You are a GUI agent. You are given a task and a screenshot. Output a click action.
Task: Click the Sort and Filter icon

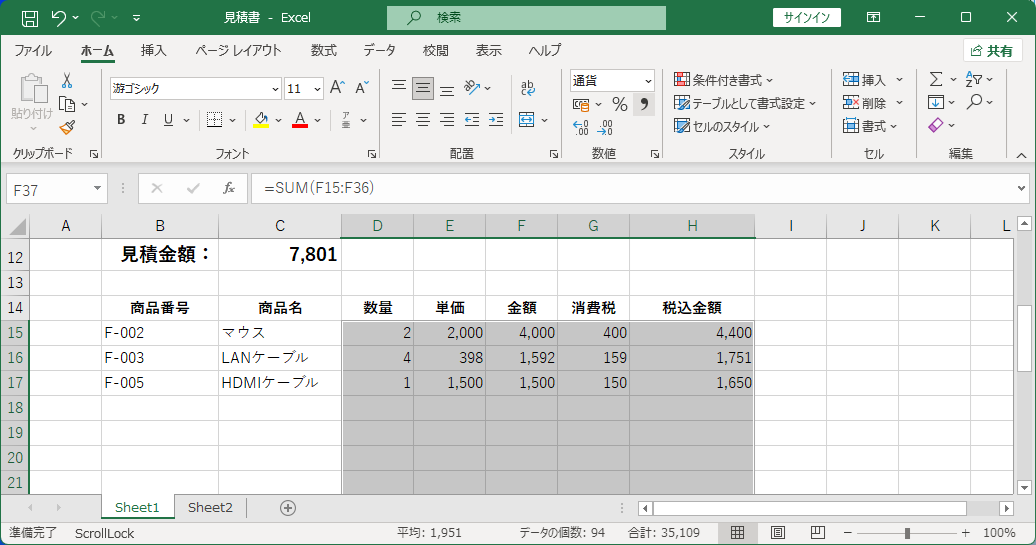click(973, 79)
